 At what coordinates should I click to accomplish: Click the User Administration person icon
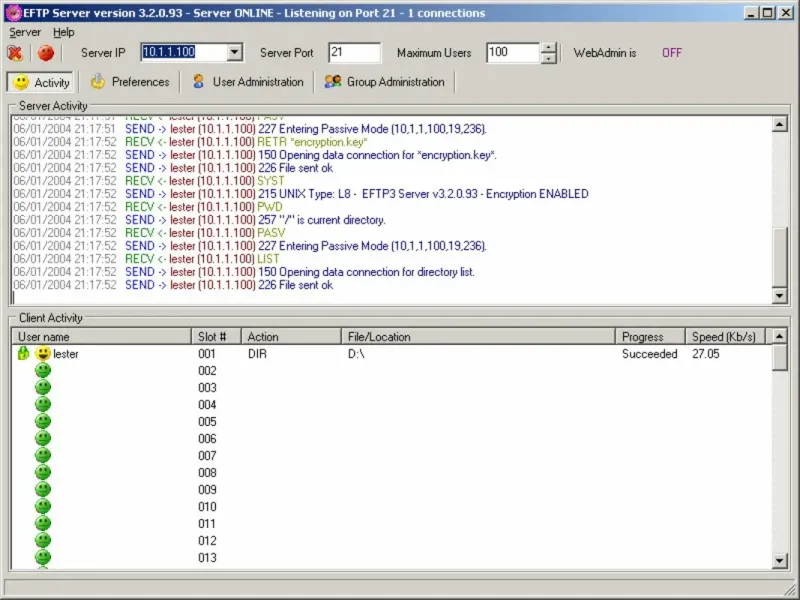198,82
